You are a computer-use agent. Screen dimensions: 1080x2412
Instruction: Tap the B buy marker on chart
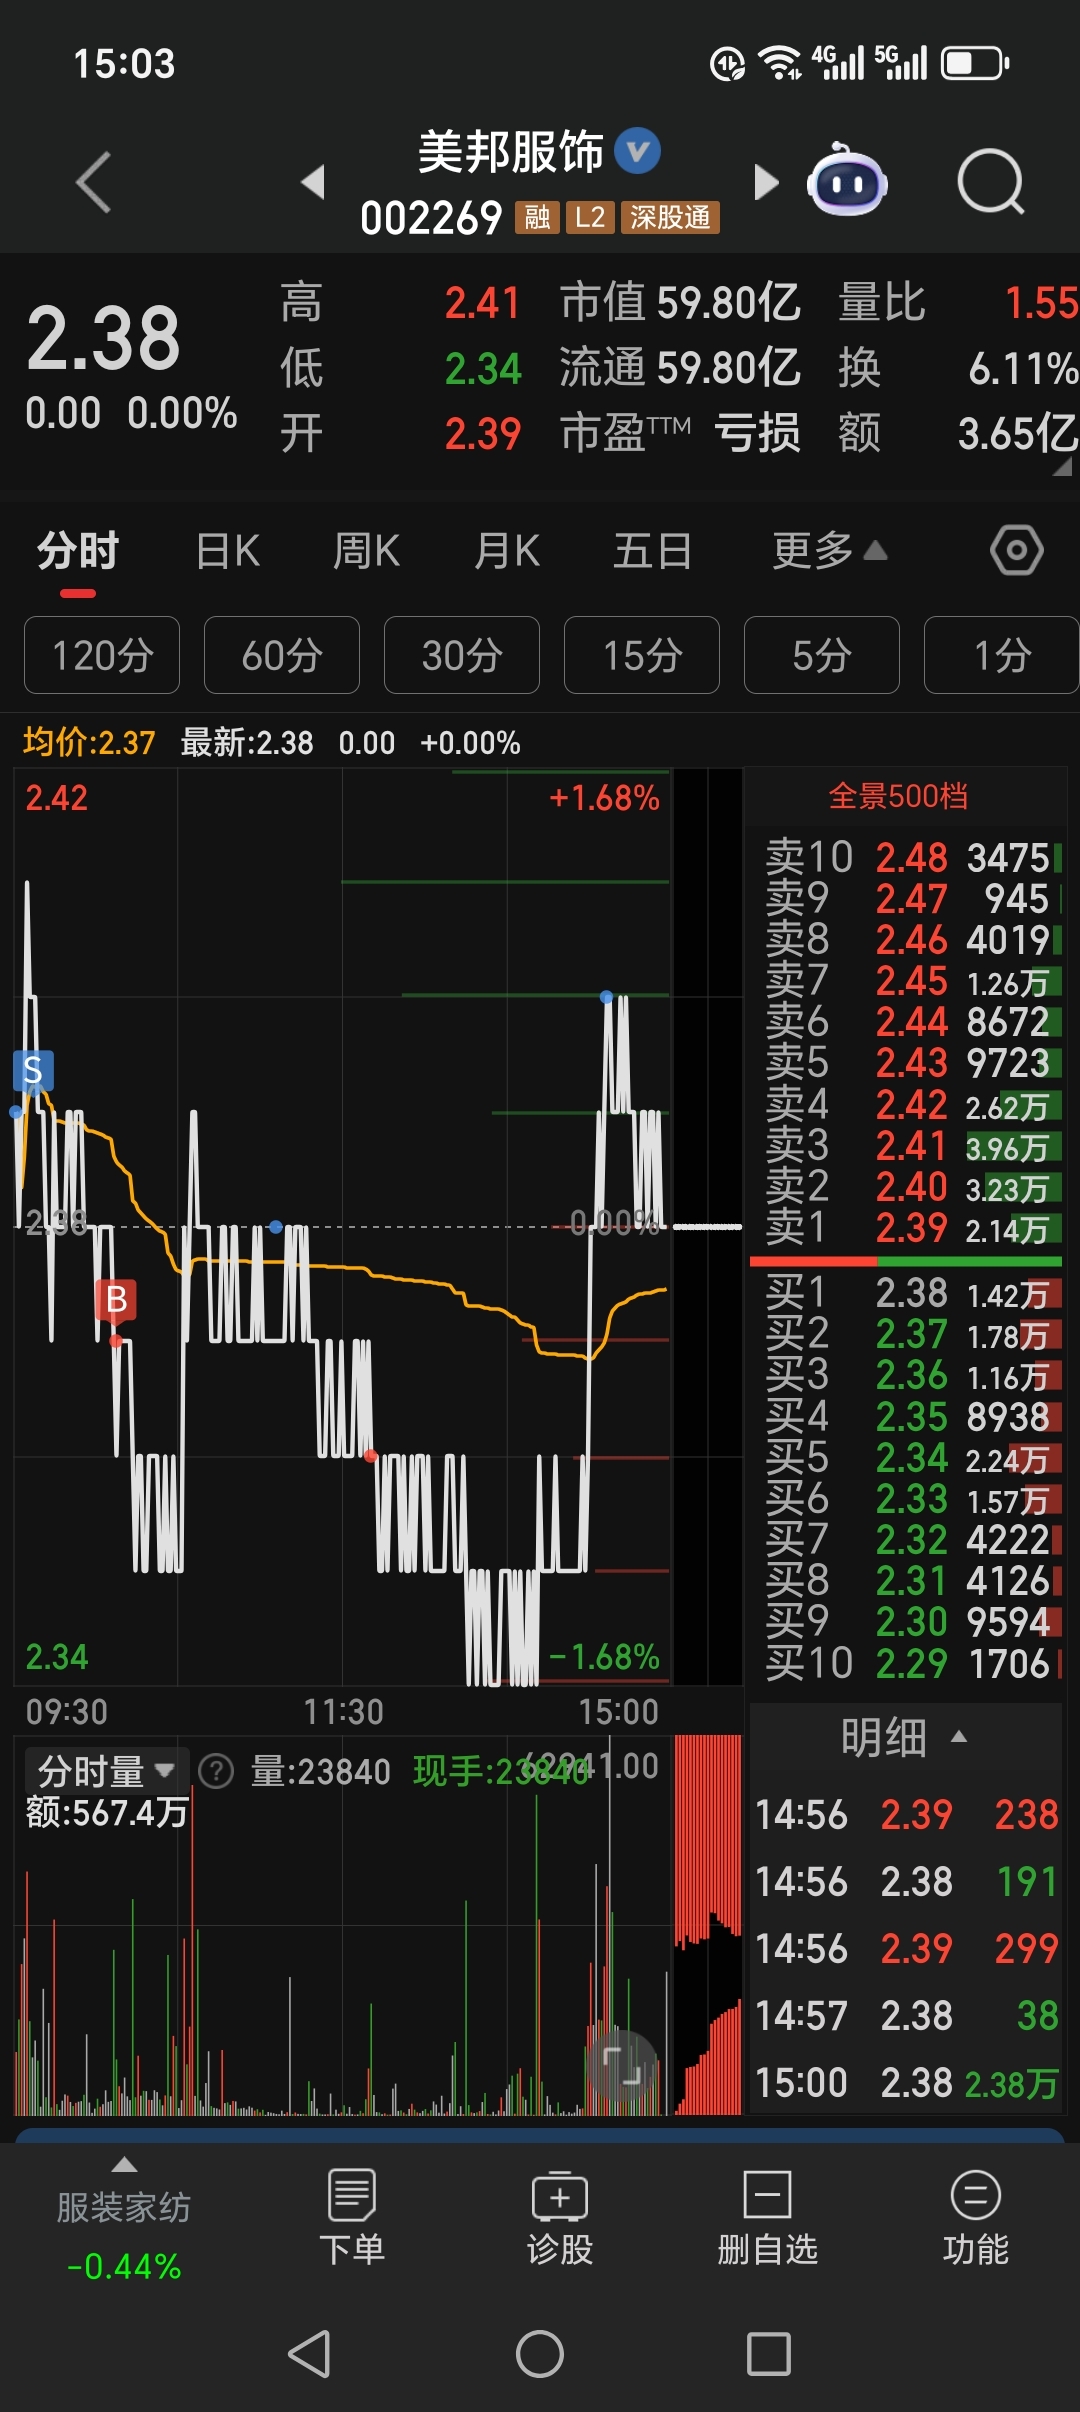[x=116, y=1299]
